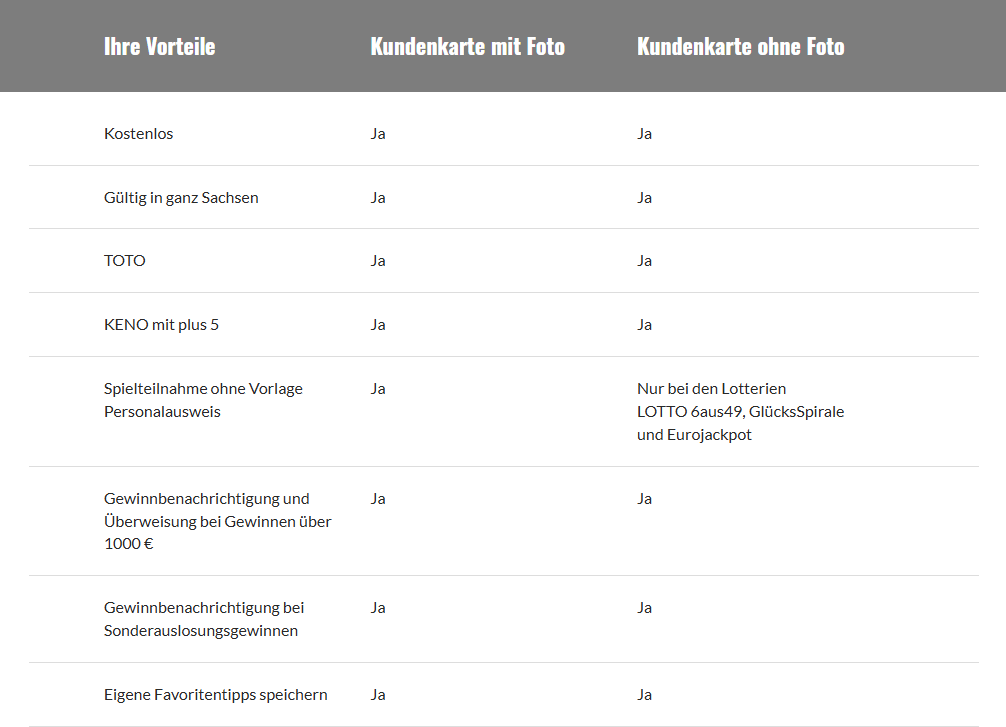Click "Spielteilnahme ohne Vorlage Personalausweis" label
The height and width of the screenshot is (727, 1006).
[203, 400]
